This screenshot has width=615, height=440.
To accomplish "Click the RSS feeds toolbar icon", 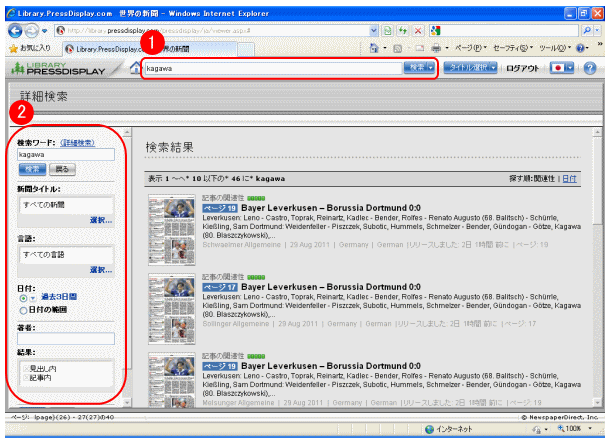I will [x=397, y=48].
